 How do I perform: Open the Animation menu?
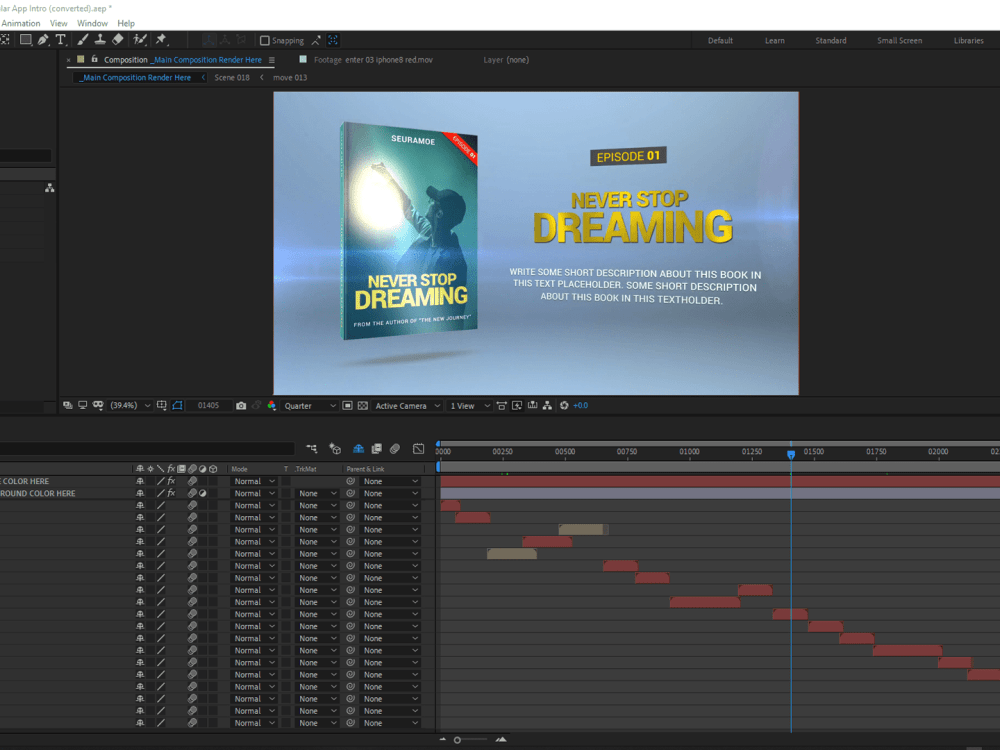(x=20, y=23)
